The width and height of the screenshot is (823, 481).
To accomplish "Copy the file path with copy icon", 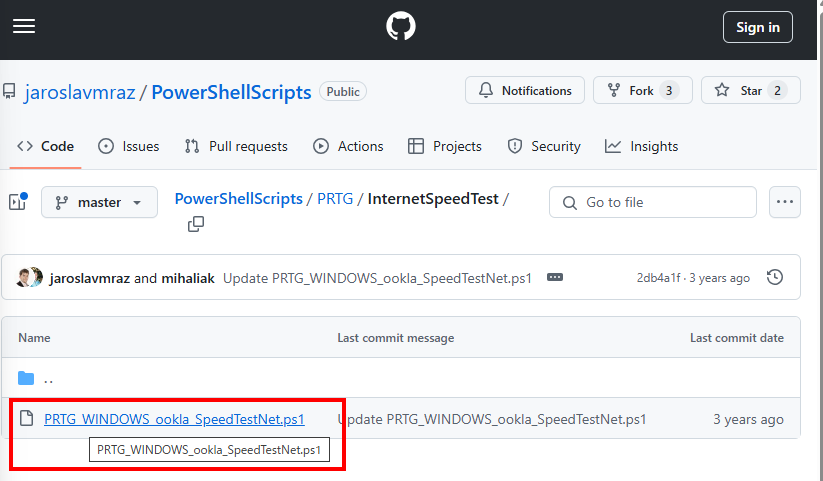I will (196, 224).
